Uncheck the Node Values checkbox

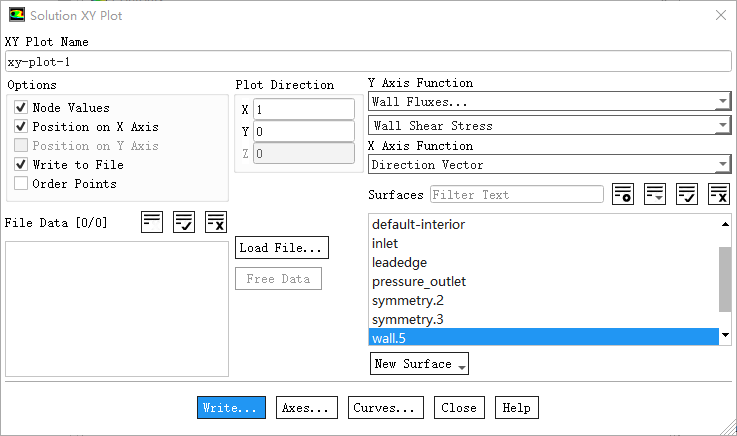tap(21, 108)
